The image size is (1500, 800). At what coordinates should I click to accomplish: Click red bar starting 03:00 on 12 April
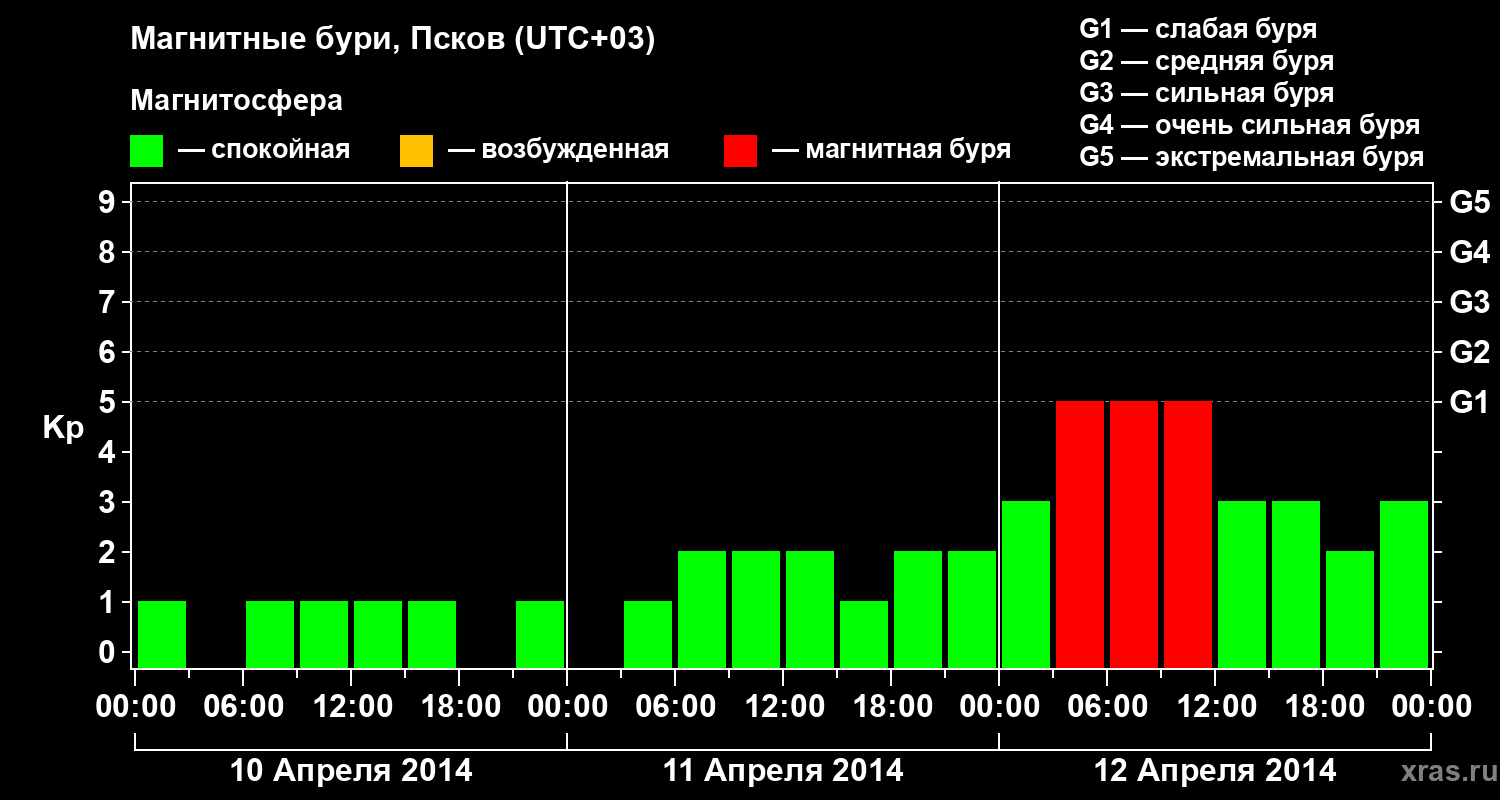click(x=1080, y=534)
